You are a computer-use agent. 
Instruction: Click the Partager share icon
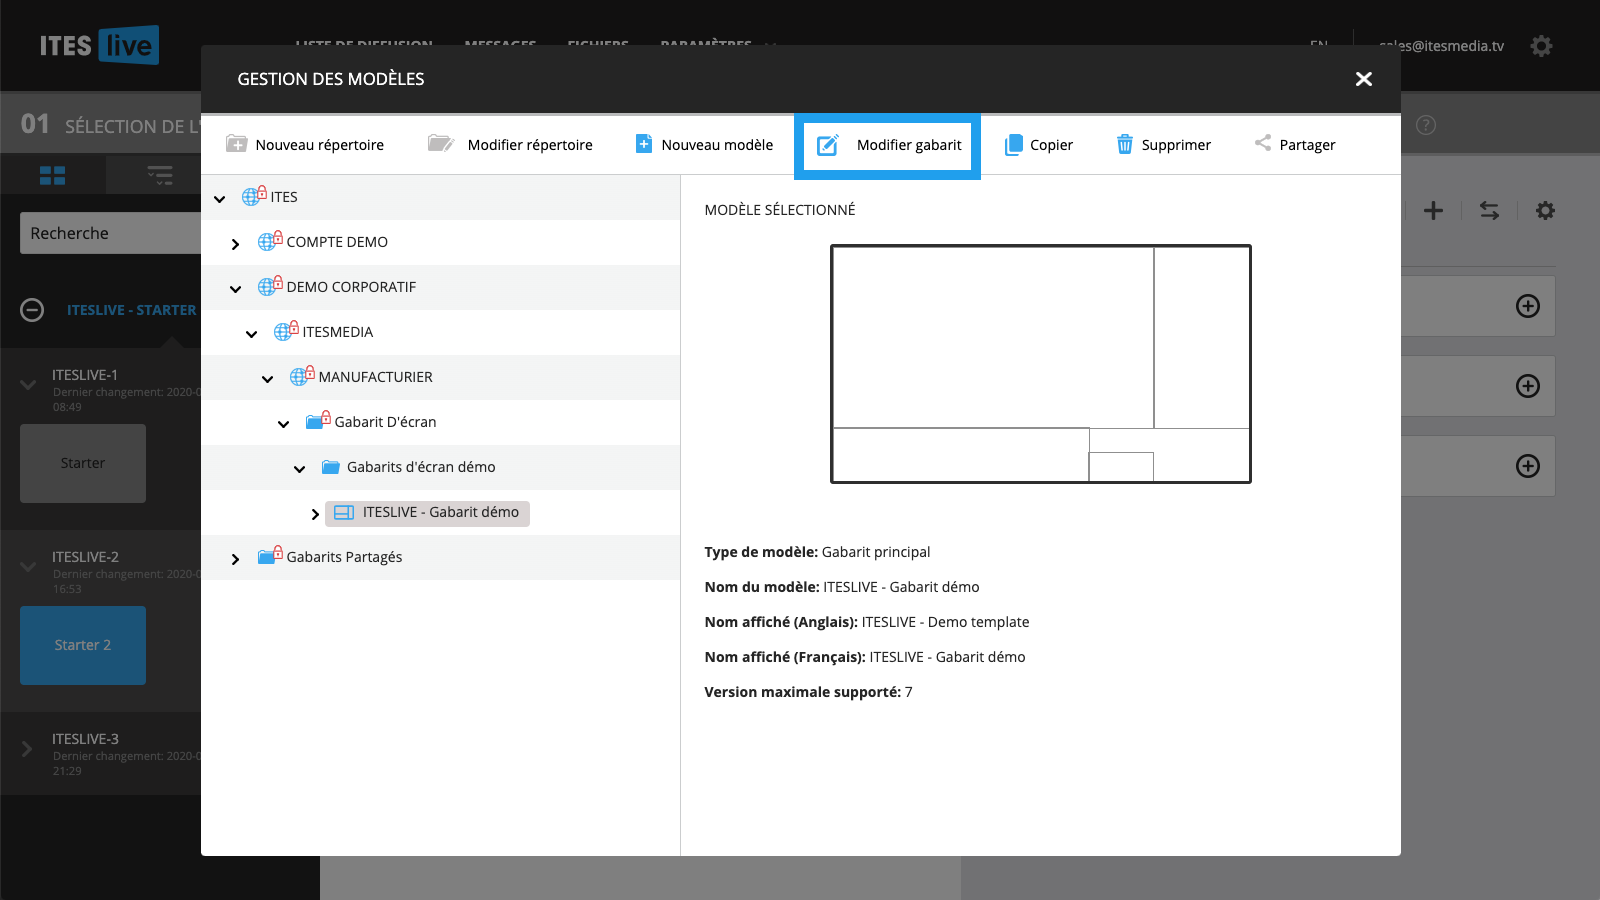pyautogui.click(x=1263, y=143)
